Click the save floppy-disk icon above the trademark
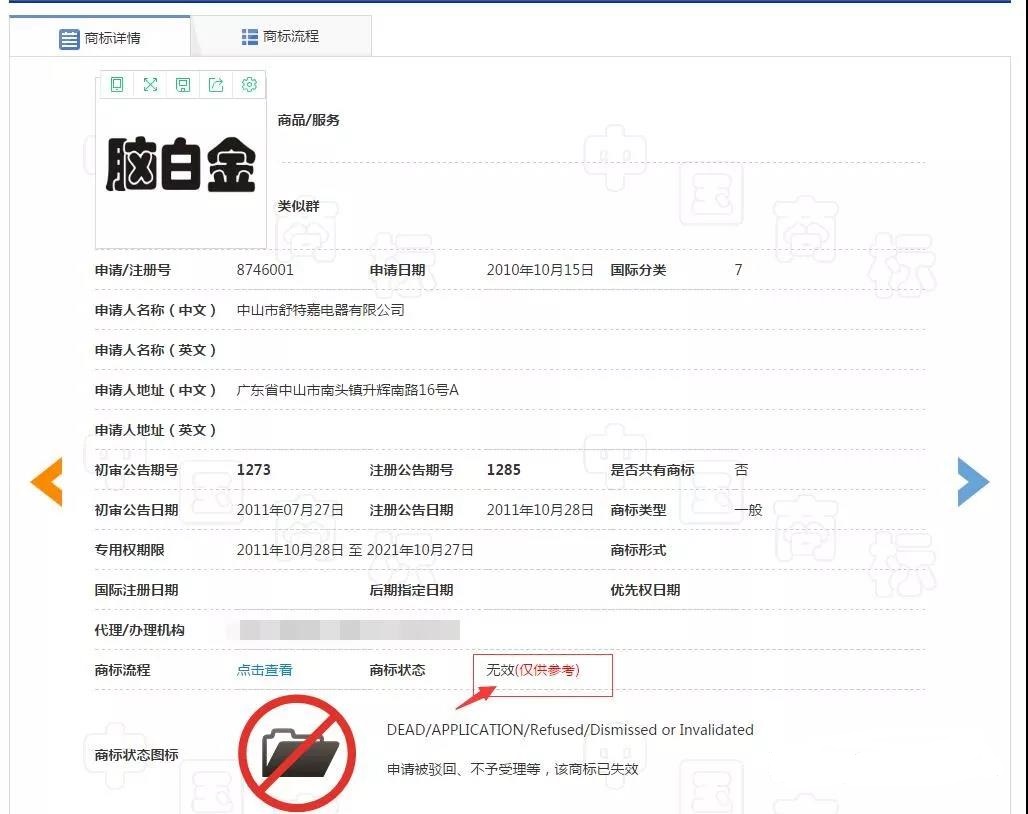Viewport: 1028px width, 814px height. (x=183, y=85)
